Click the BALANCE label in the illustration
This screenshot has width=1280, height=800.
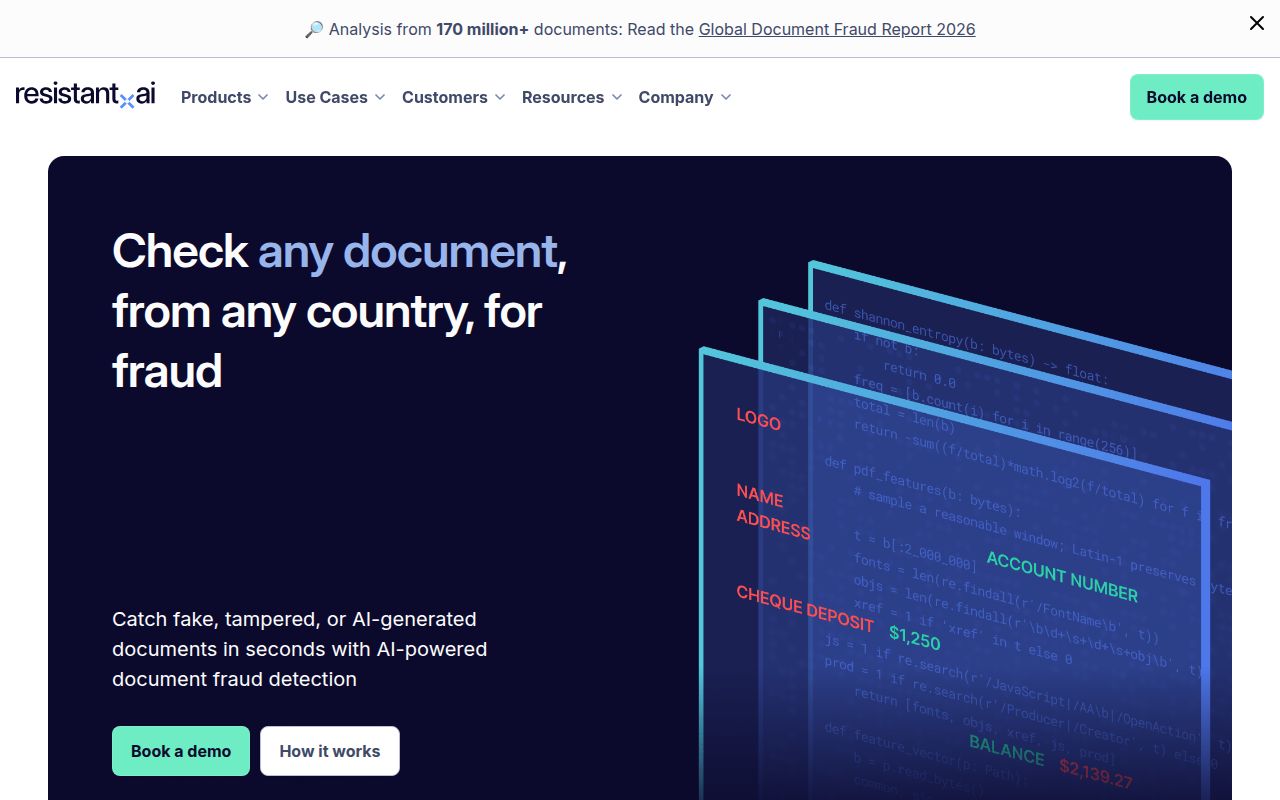pyautogui.click(x=1007, y=750)
